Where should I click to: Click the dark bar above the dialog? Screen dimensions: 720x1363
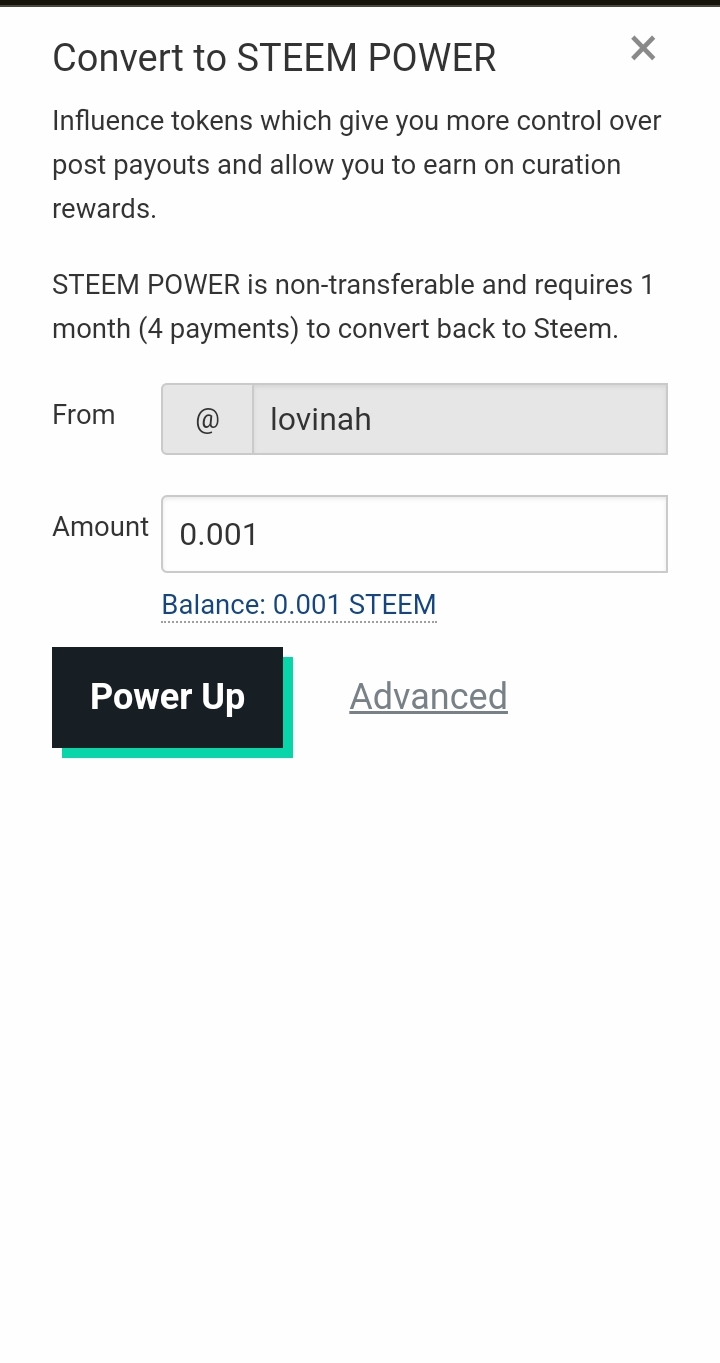coord(360,3)
